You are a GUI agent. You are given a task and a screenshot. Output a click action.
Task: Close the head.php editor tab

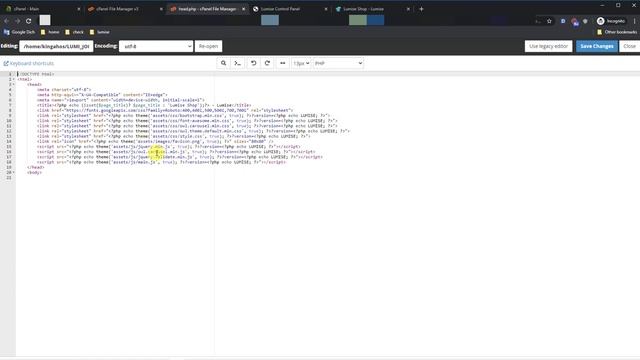(244, 9)
